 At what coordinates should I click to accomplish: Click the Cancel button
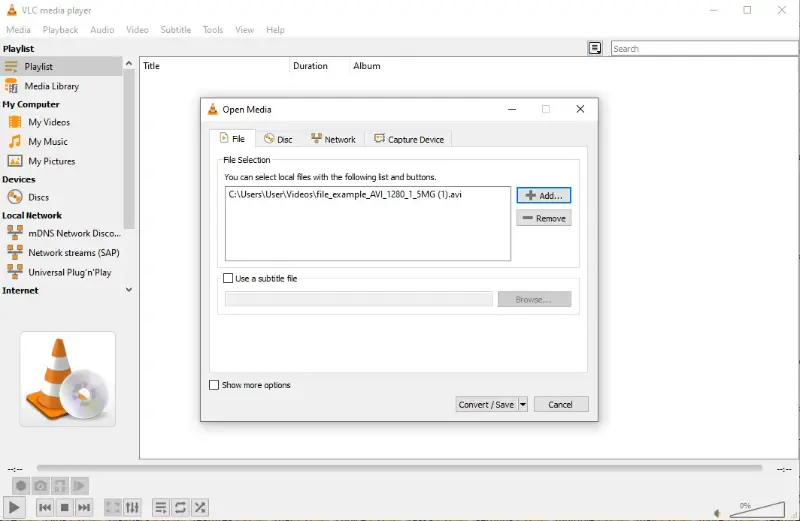click(x=561, y=404)
